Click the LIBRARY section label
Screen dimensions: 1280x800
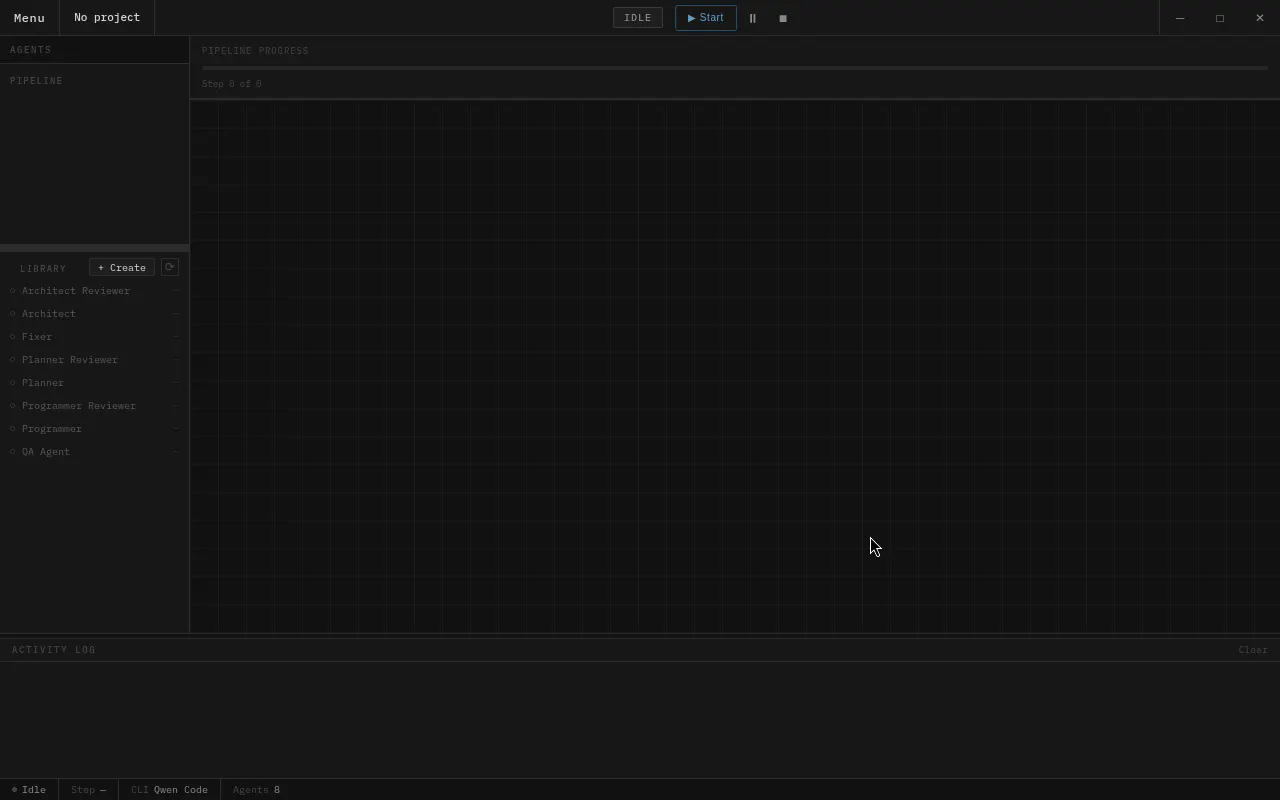[43, 269]
